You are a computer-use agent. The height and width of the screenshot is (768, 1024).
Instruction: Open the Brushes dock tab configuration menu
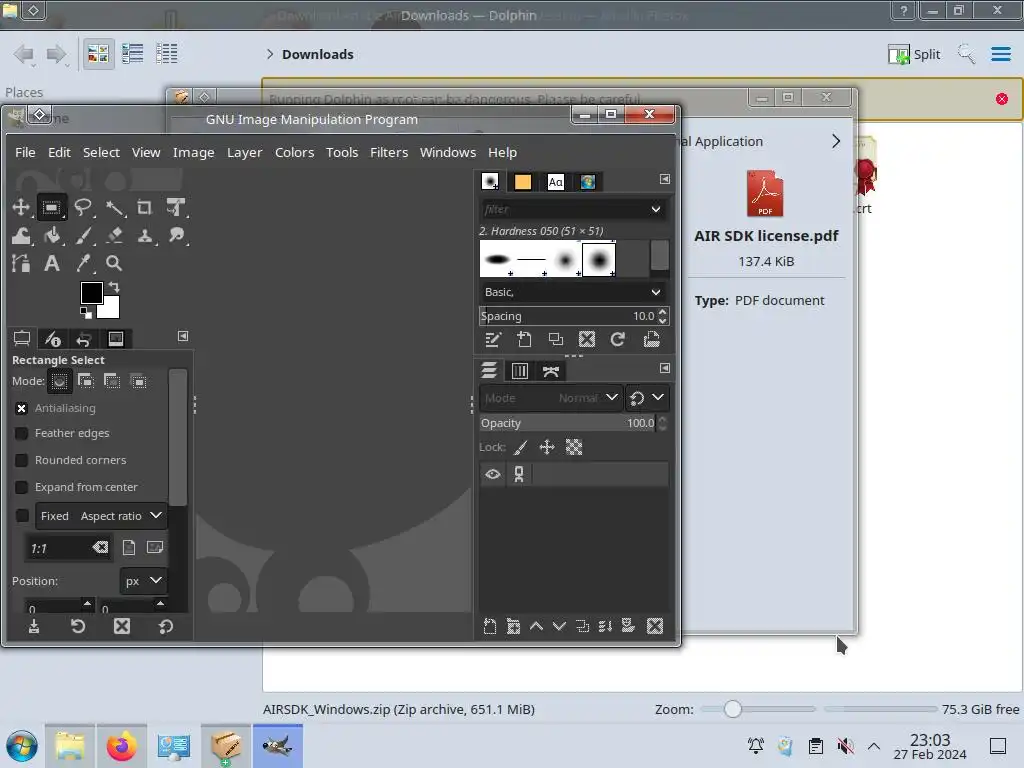(x=664, y=179)
